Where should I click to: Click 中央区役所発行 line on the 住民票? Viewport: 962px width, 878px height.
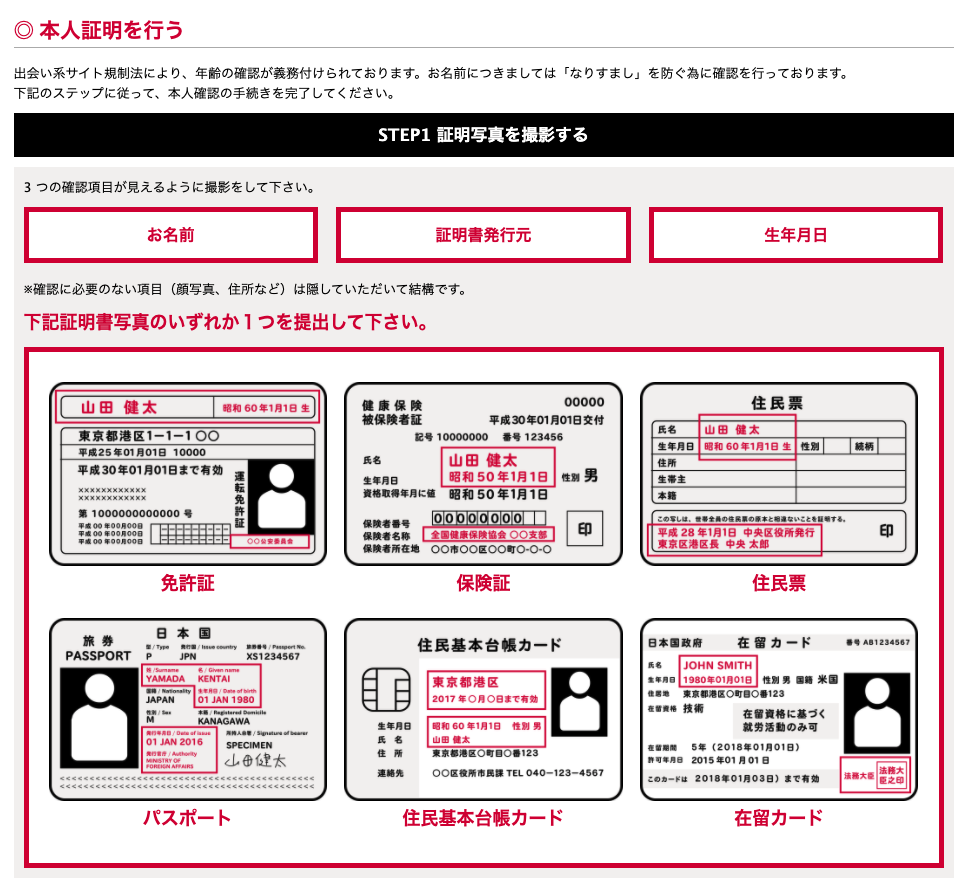pos(736,533)
